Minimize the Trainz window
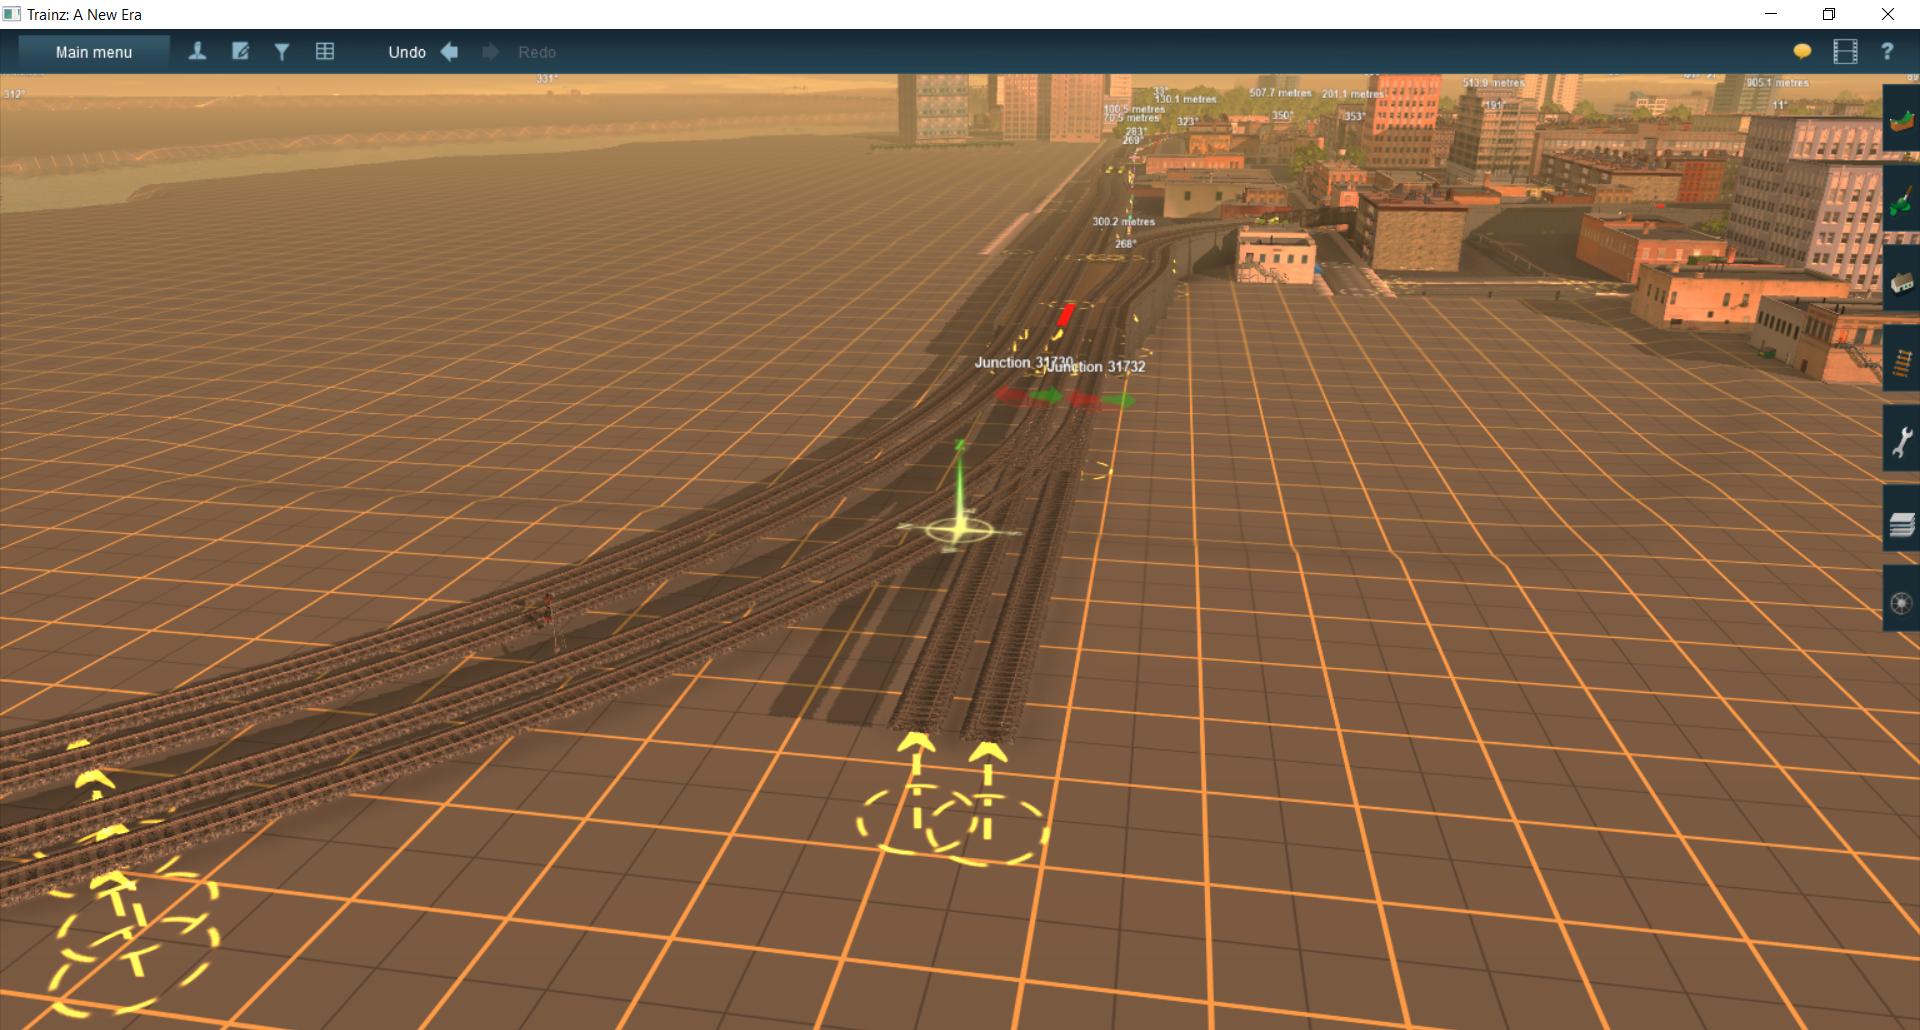Viewport: 1920px width, 1030px height. pos(1771,14)
